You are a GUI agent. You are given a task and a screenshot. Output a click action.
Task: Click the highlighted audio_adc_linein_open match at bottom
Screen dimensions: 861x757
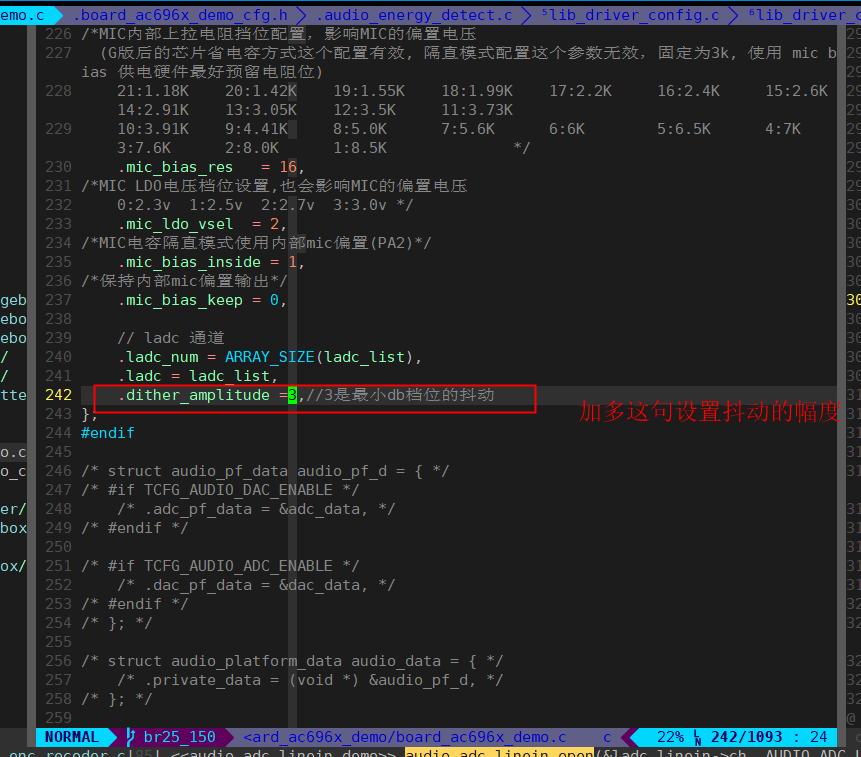(x=499, y=753)
